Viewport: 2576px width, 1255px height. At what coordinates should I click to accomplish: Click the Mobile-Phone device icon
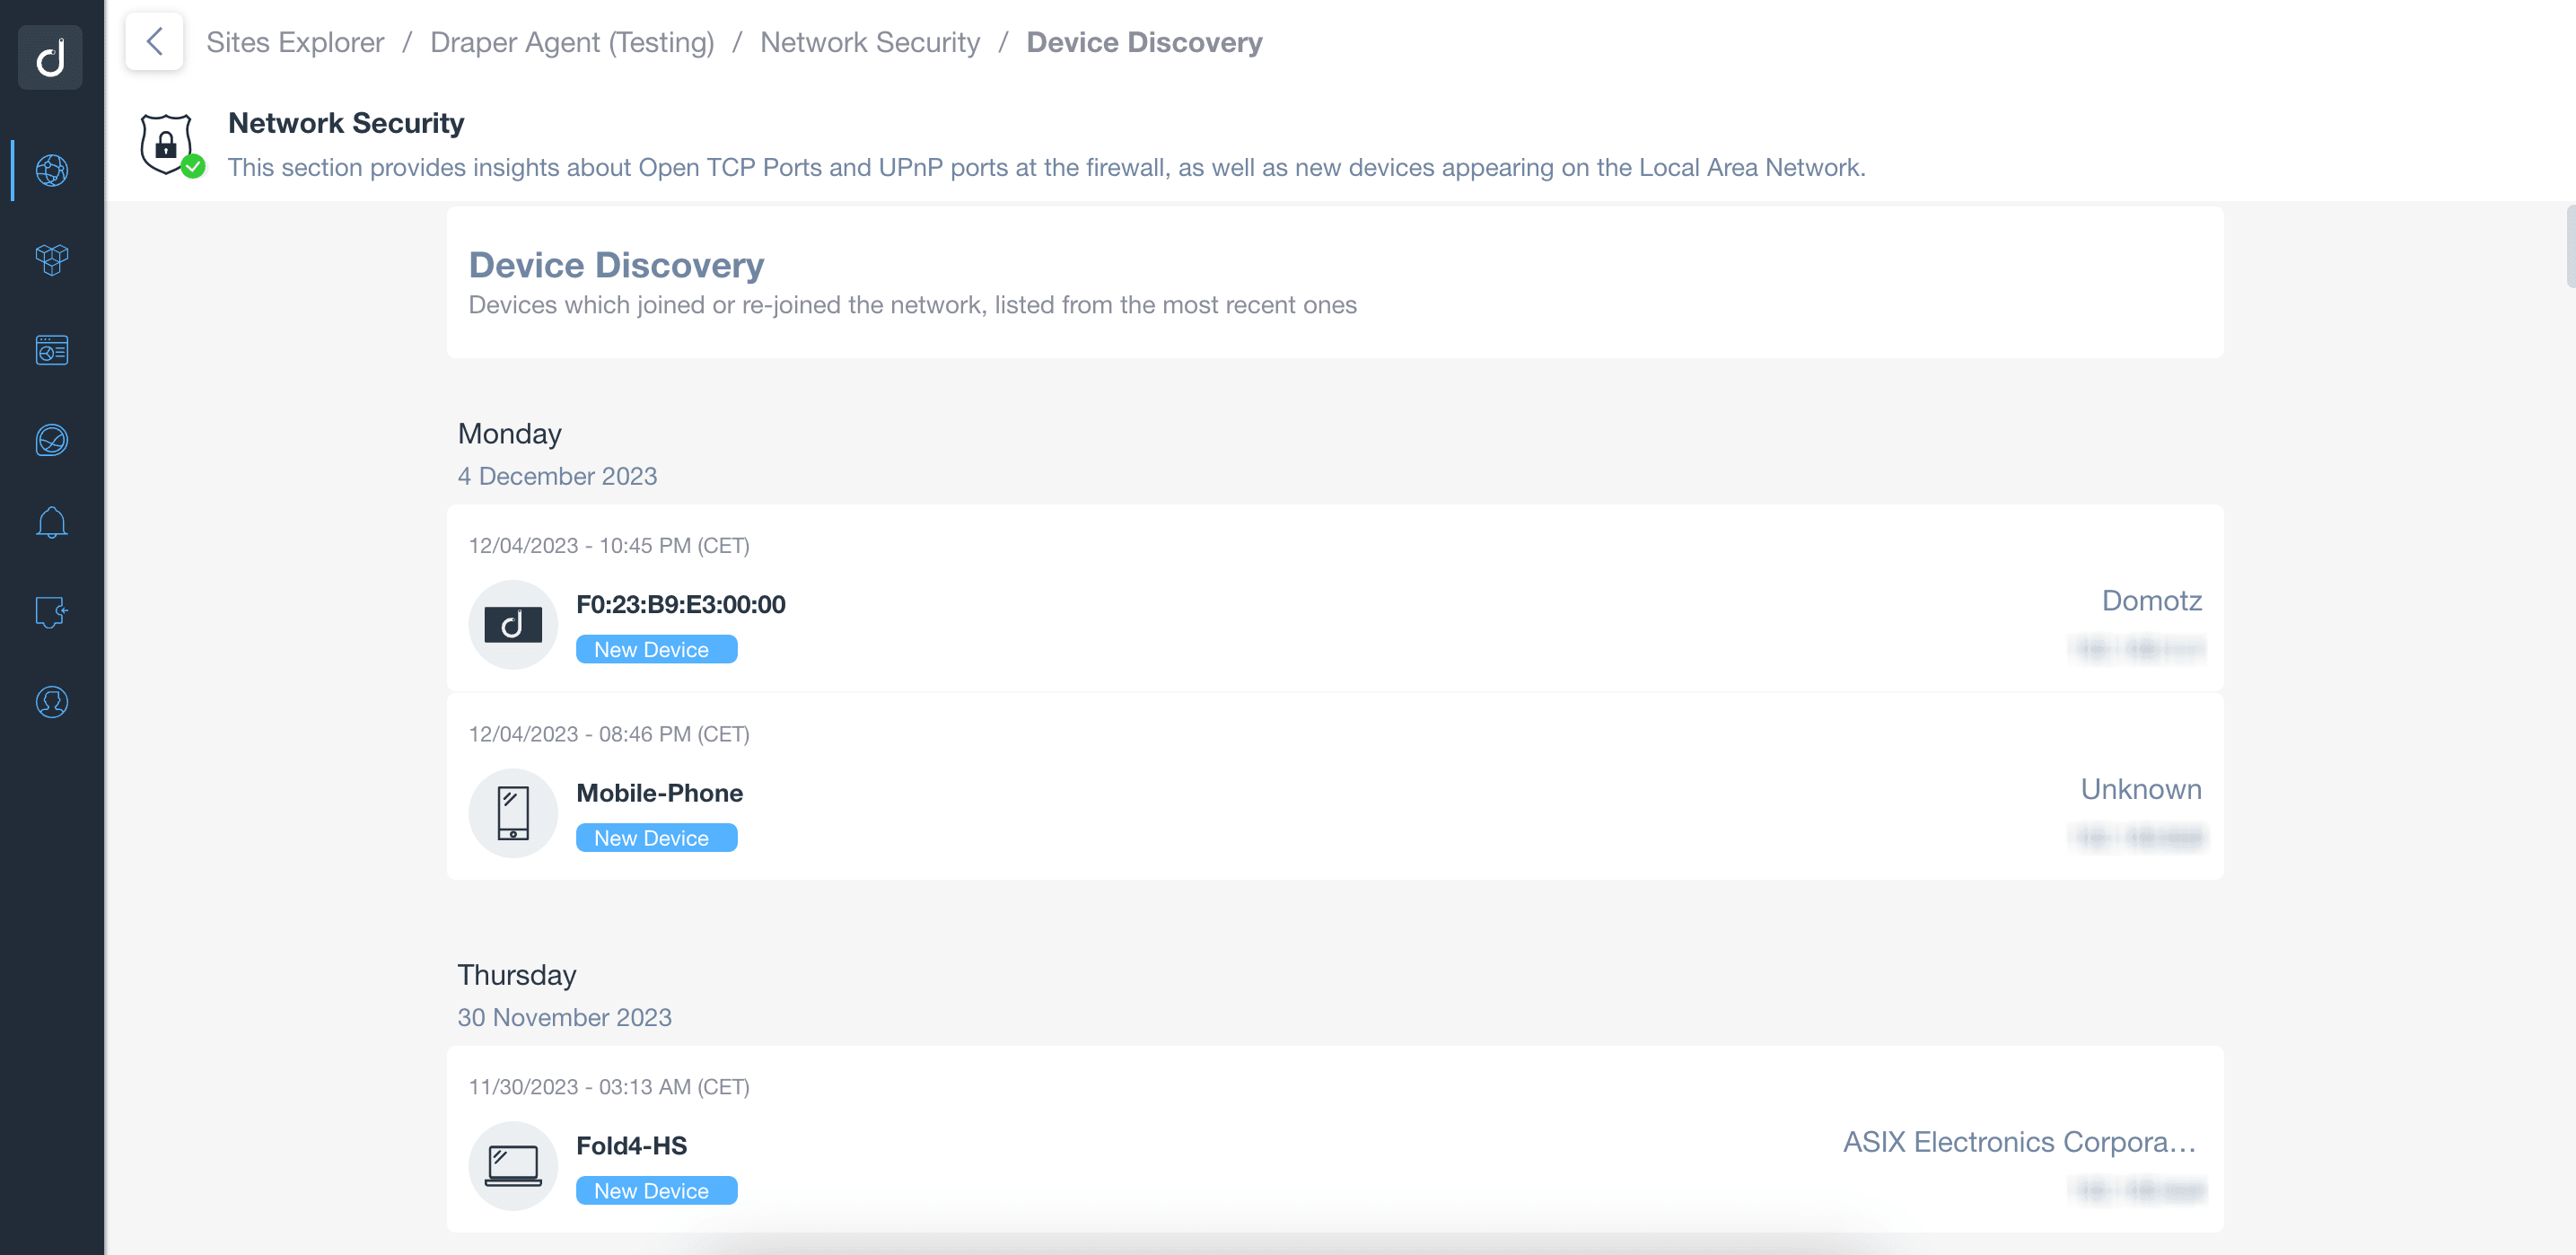pos(513,813)
